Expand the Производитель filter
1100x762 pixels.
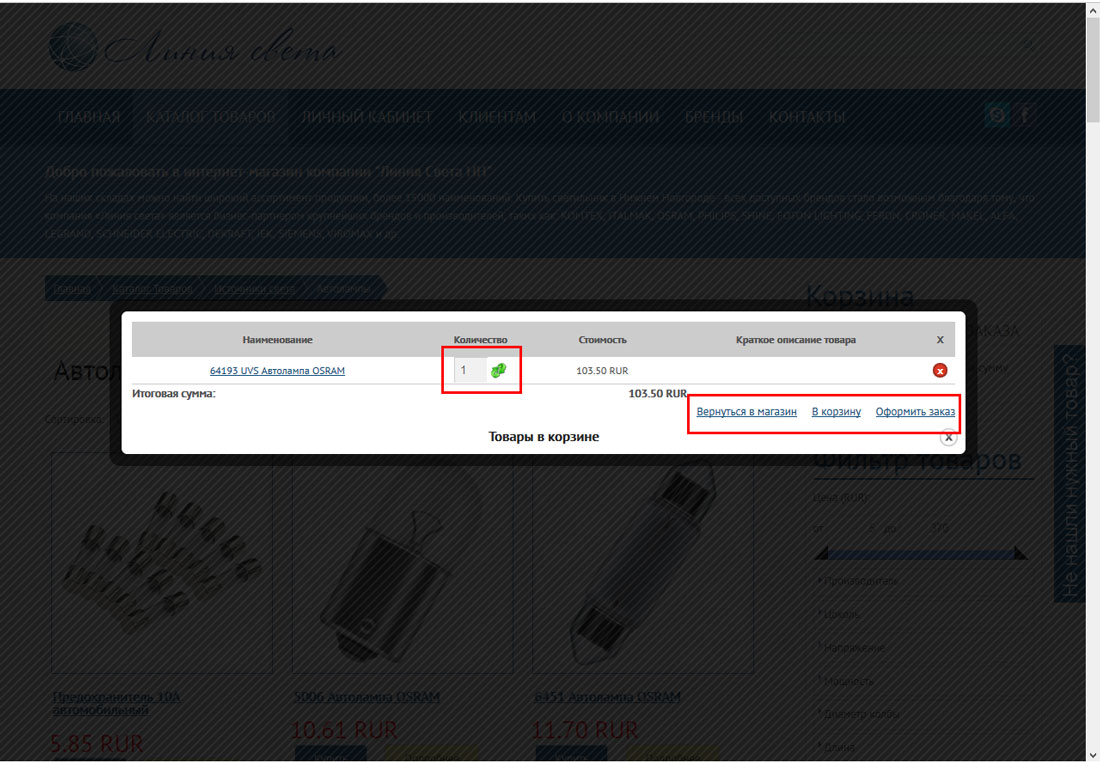tap(857, 581)
